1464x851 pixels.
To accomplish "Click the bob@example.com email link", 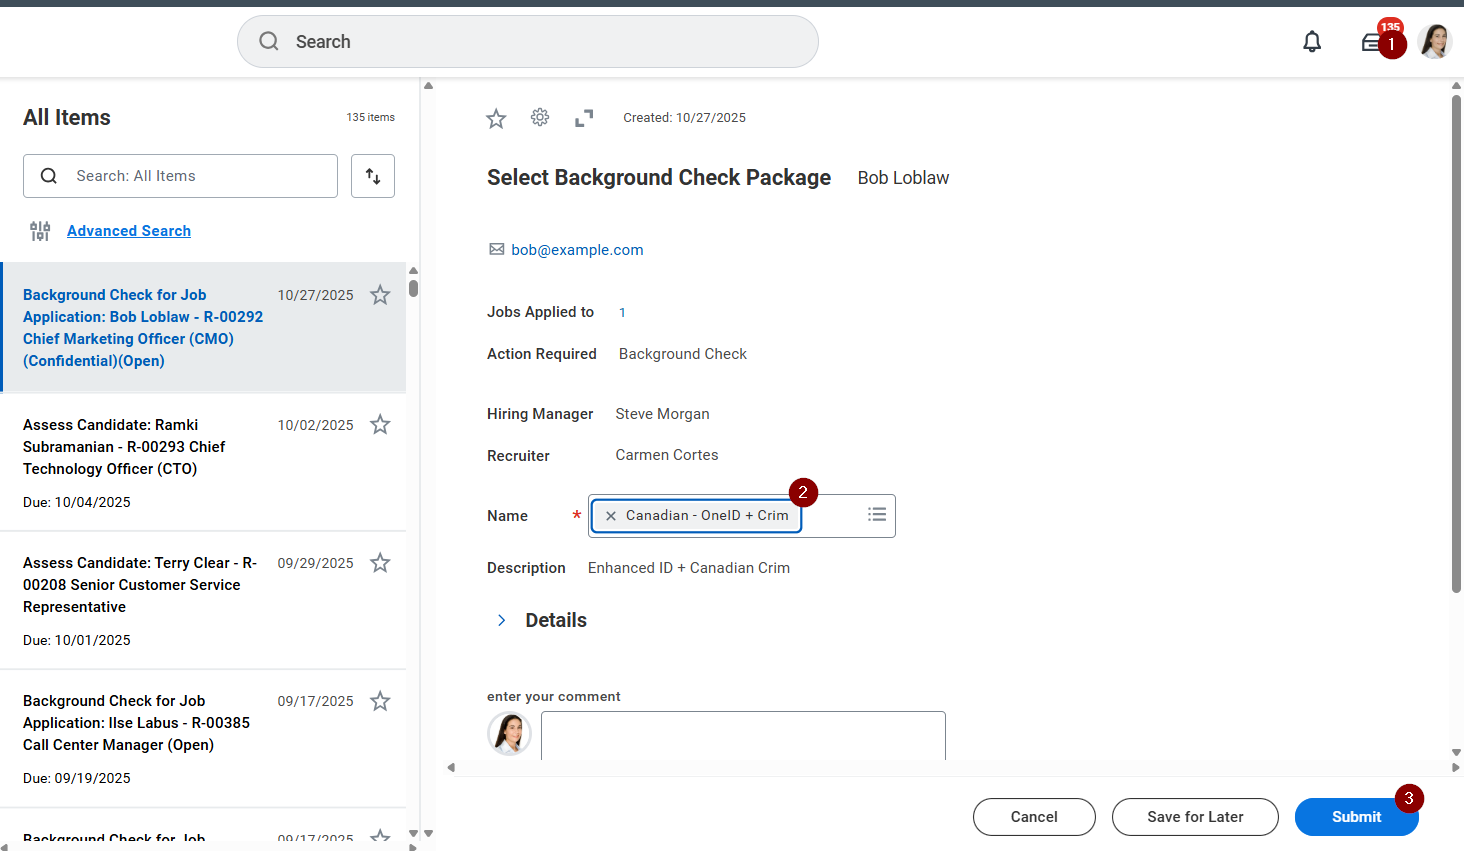I will tap(577, 250).
